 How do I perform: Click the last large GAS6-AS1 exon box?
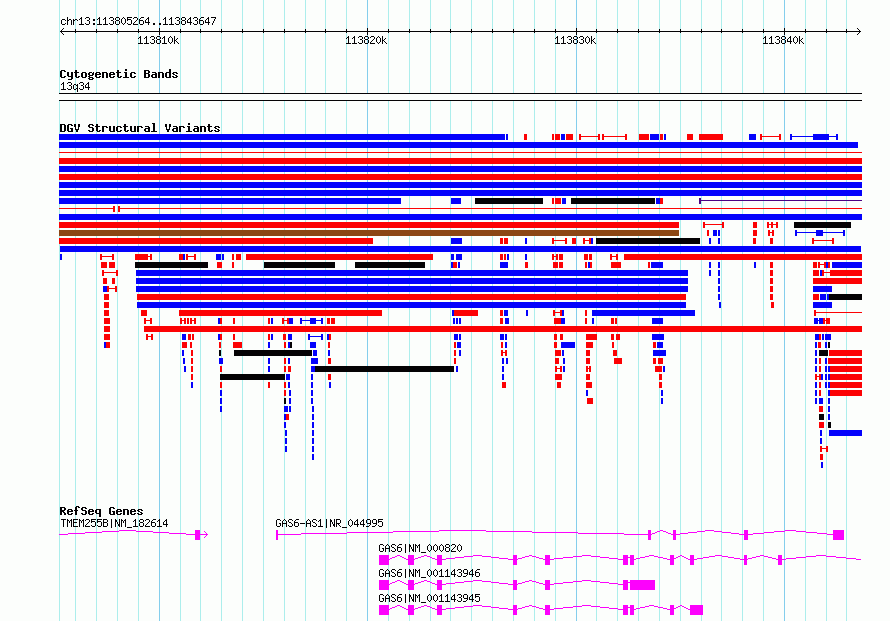[x=838, y=535]
